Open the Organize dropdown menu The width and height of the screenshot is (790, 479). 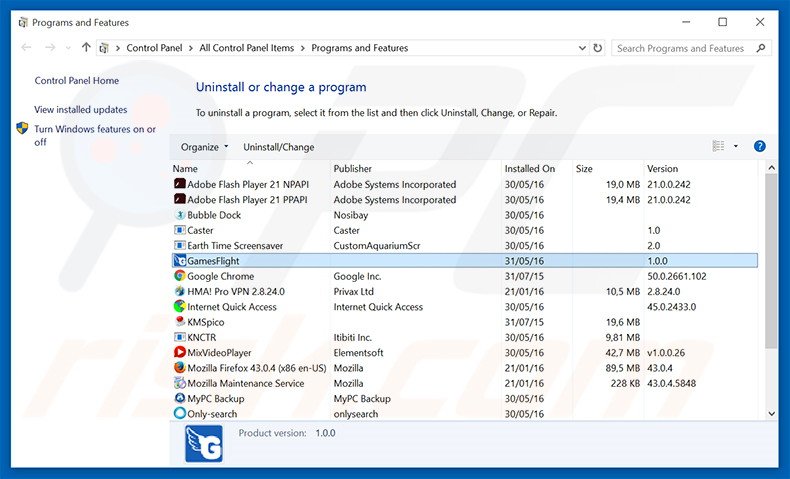(x=205, y=147)
